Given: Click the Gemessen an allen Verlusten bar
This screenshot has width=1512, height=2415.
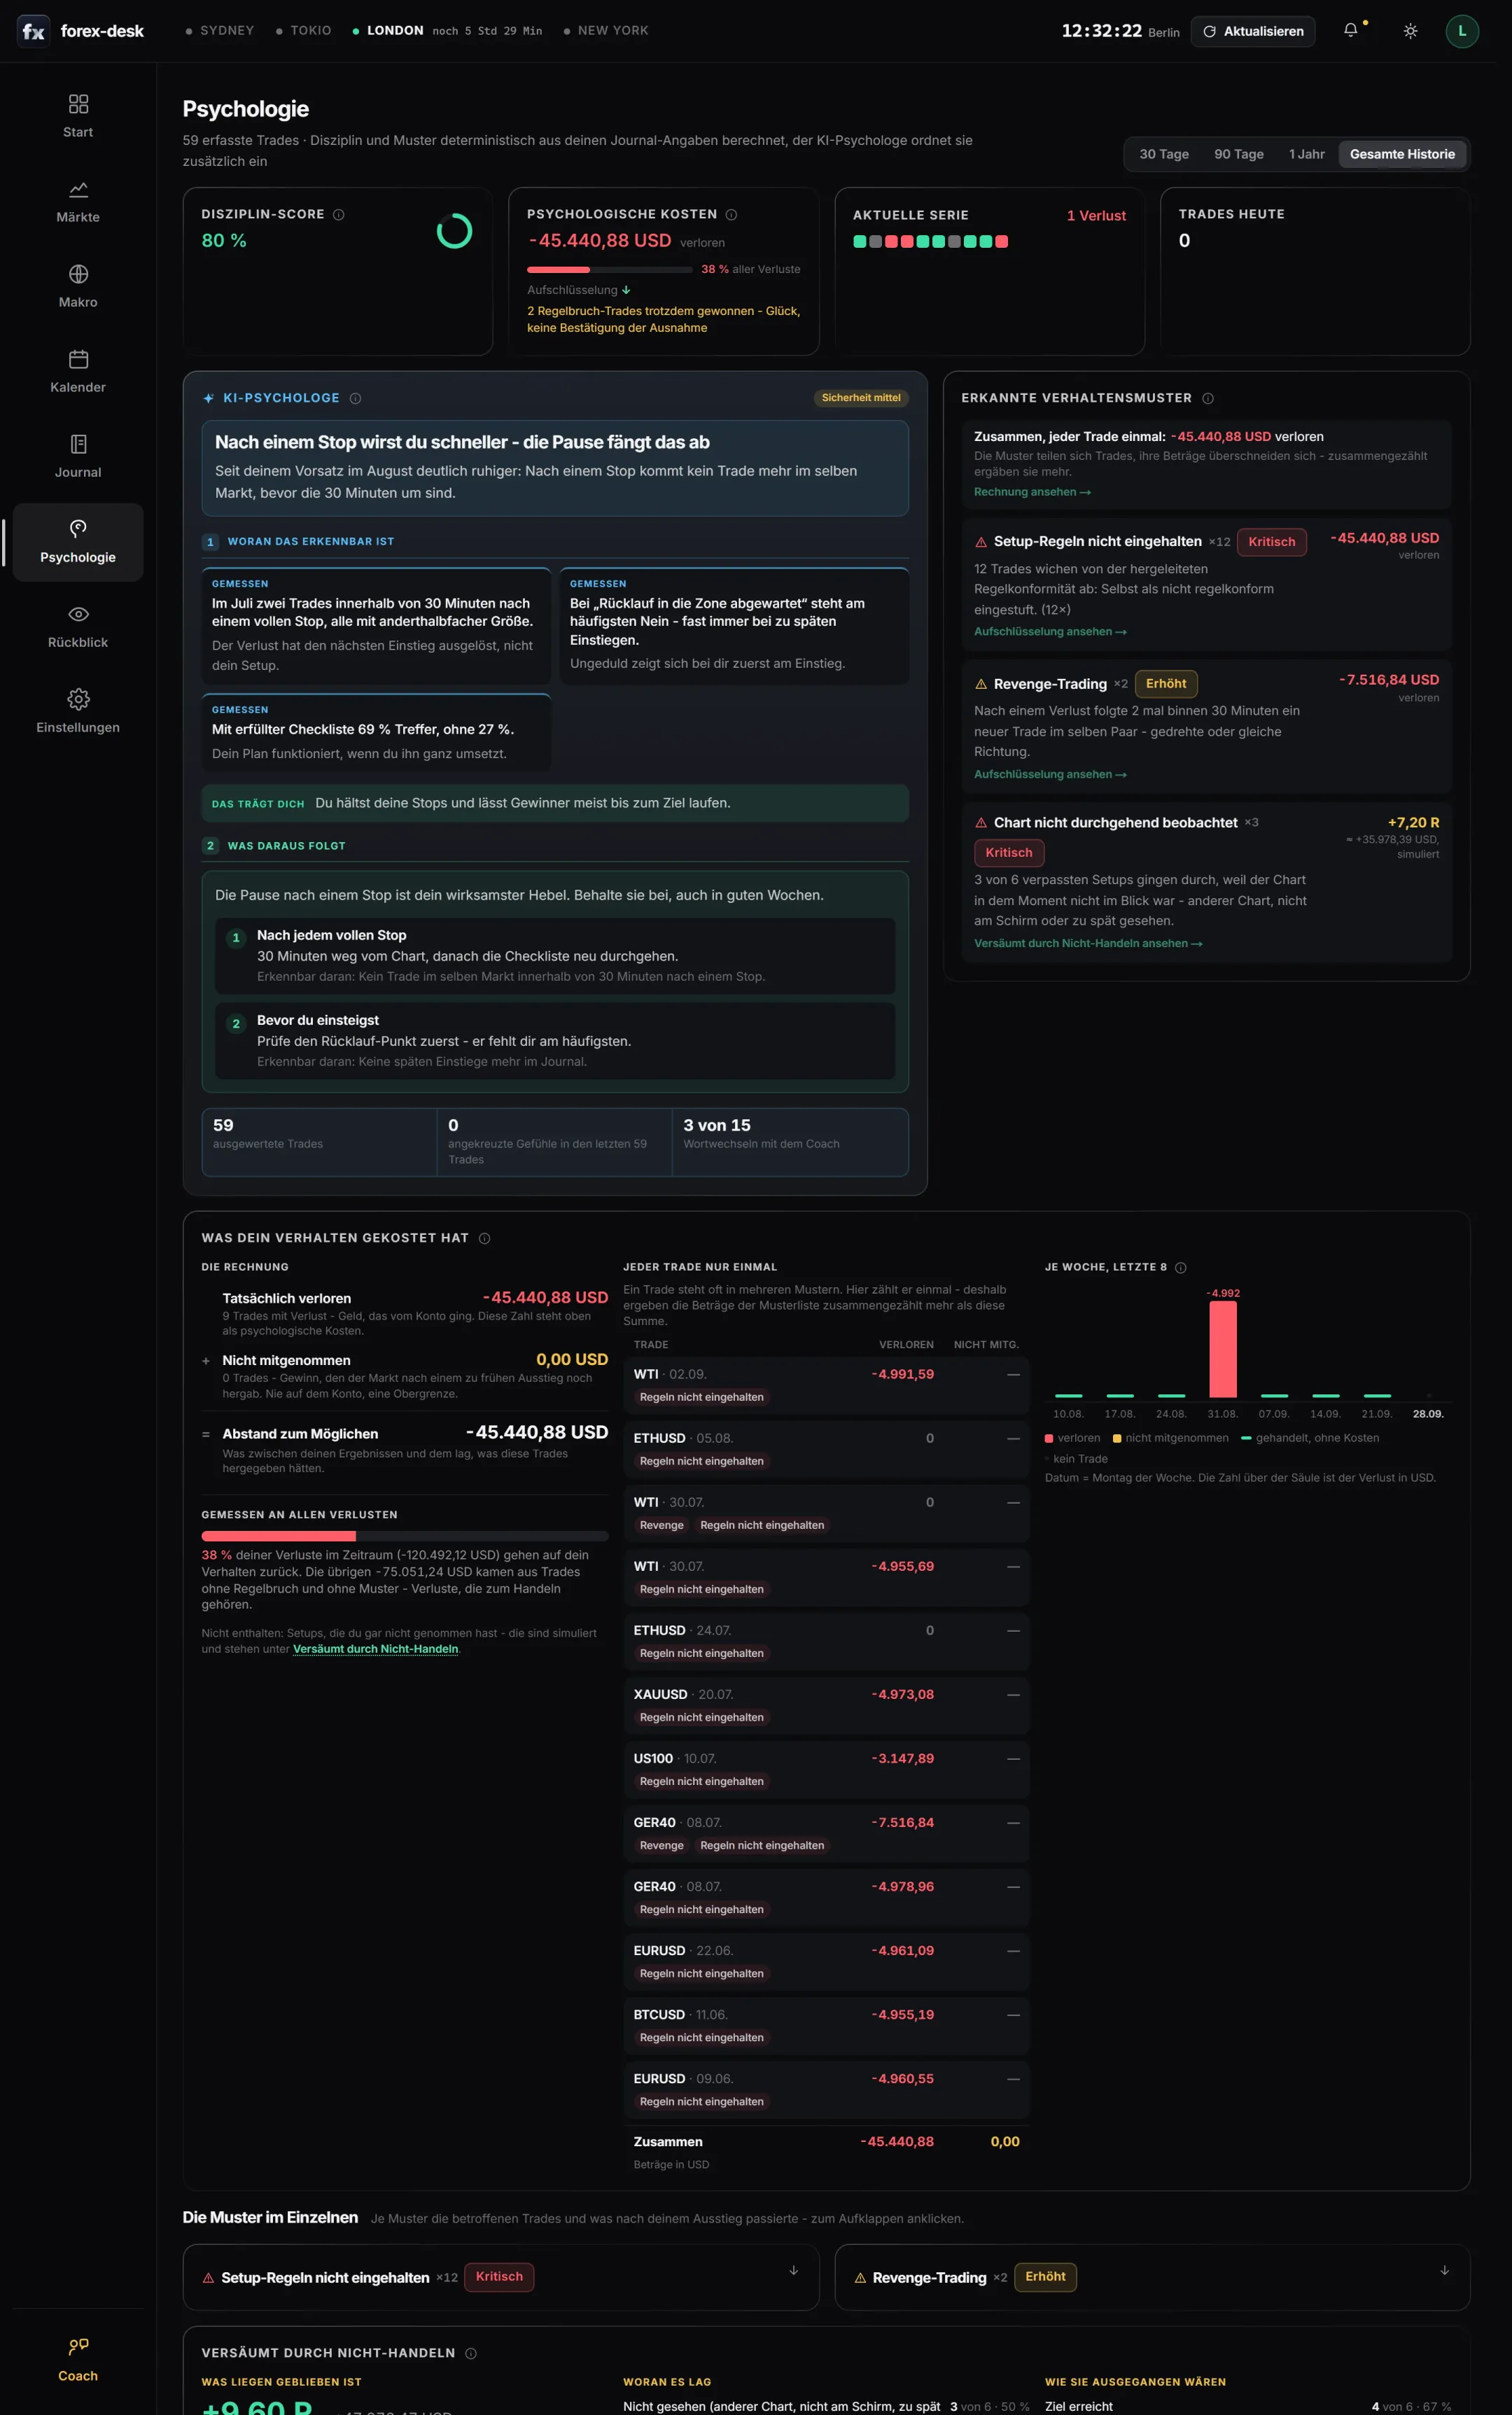Looking at the screenshot, I should (404, 1536).
